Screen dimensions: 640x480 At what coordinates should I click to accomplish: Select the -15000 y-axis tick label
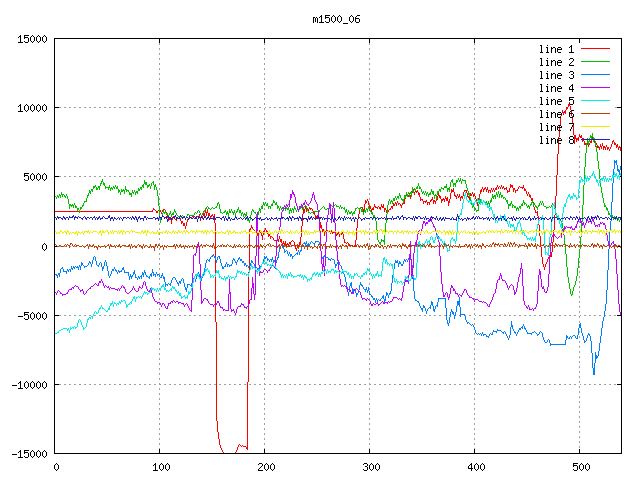[28, 454]
